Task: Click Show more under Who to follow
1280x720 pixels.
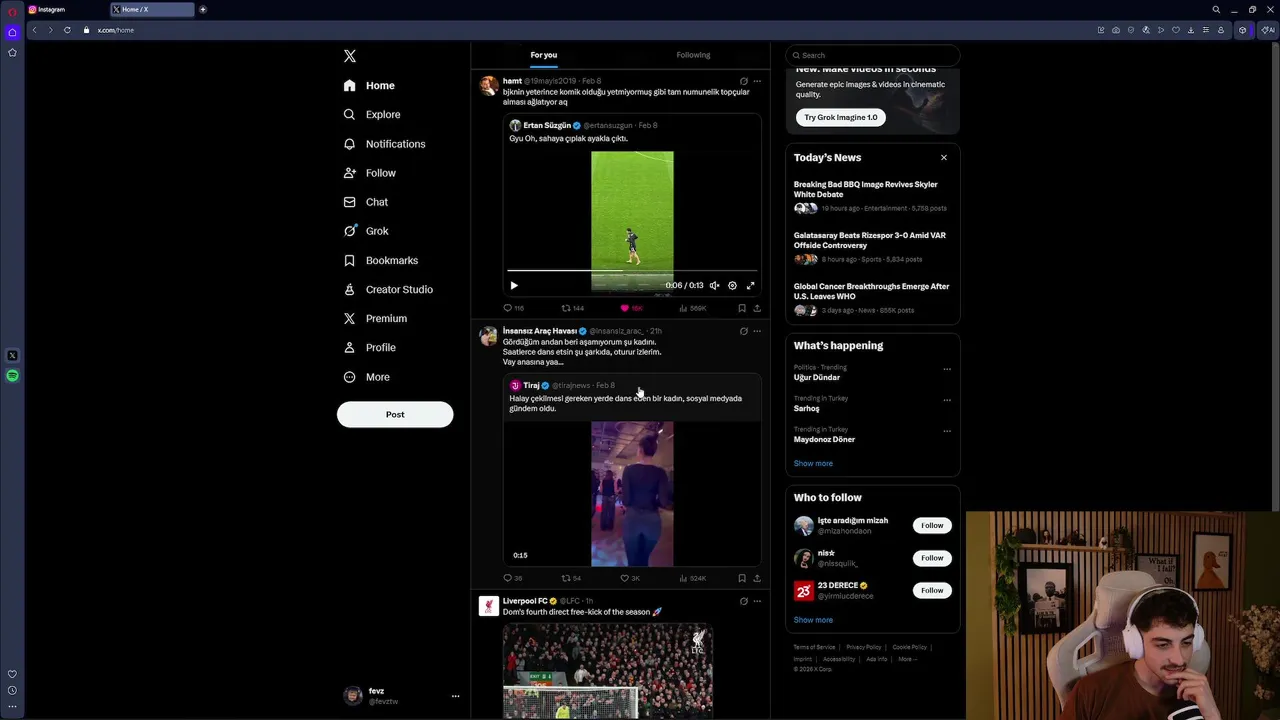Action: pyautogui.click(x=813, y=620)
